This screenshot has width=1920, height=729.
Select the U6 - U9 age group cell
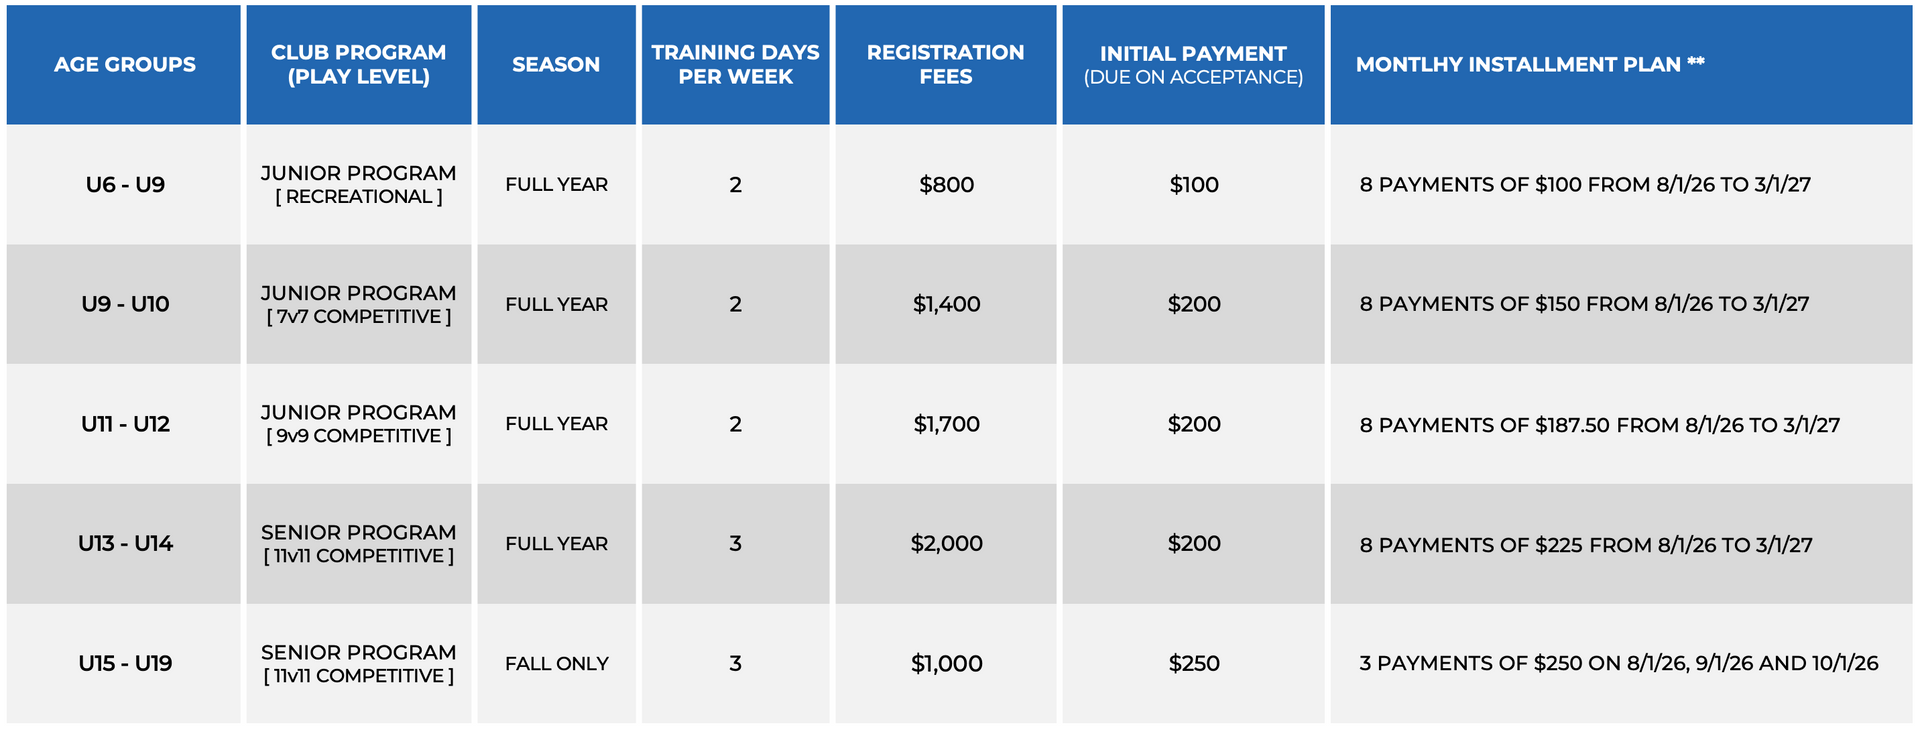point(124,185)
